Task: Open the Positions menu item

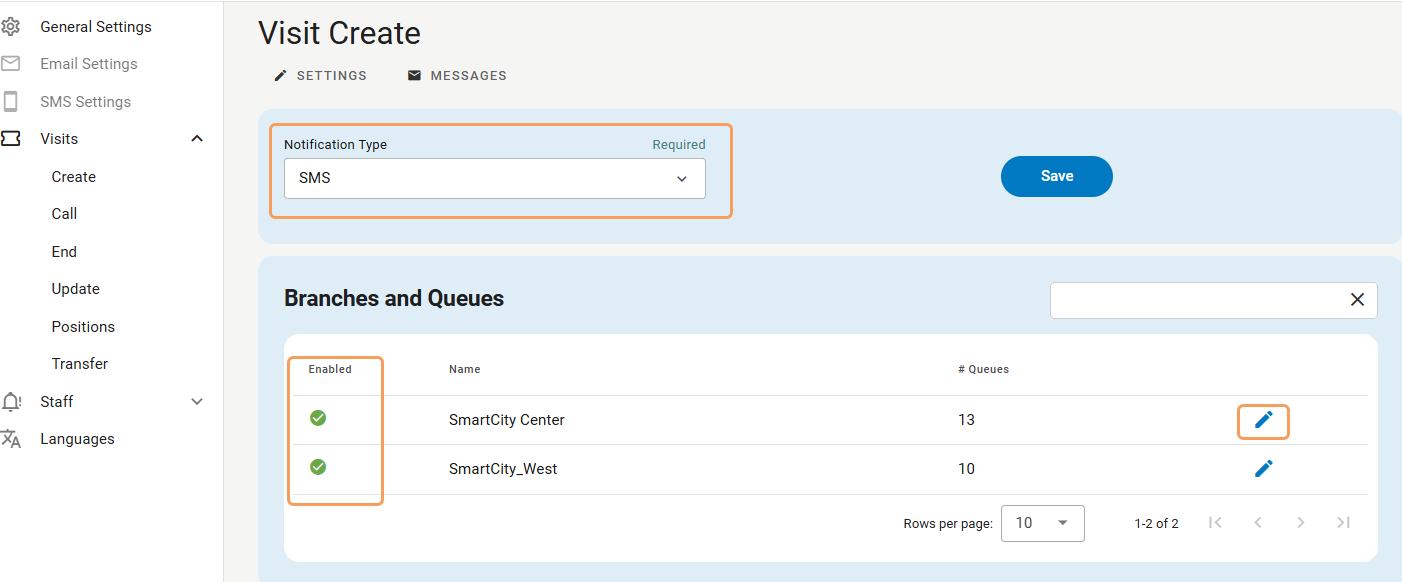Action: tap(83, 327)
